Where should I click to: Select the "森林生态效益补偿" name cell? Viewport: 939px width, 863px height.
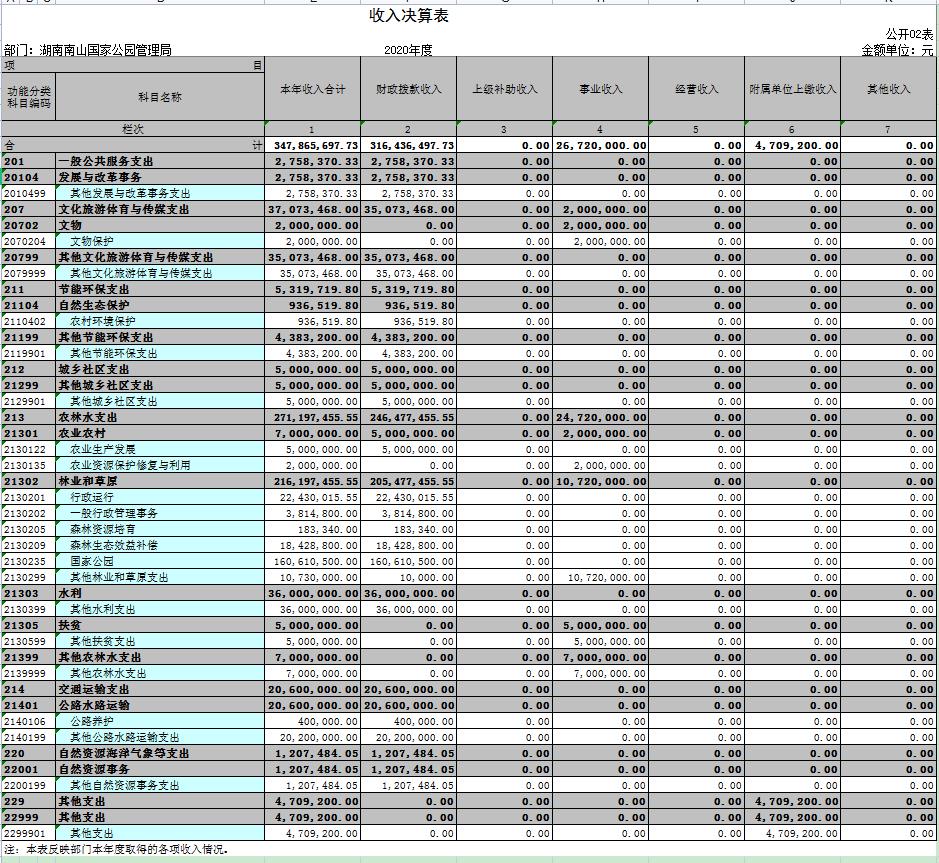(113, 545)
